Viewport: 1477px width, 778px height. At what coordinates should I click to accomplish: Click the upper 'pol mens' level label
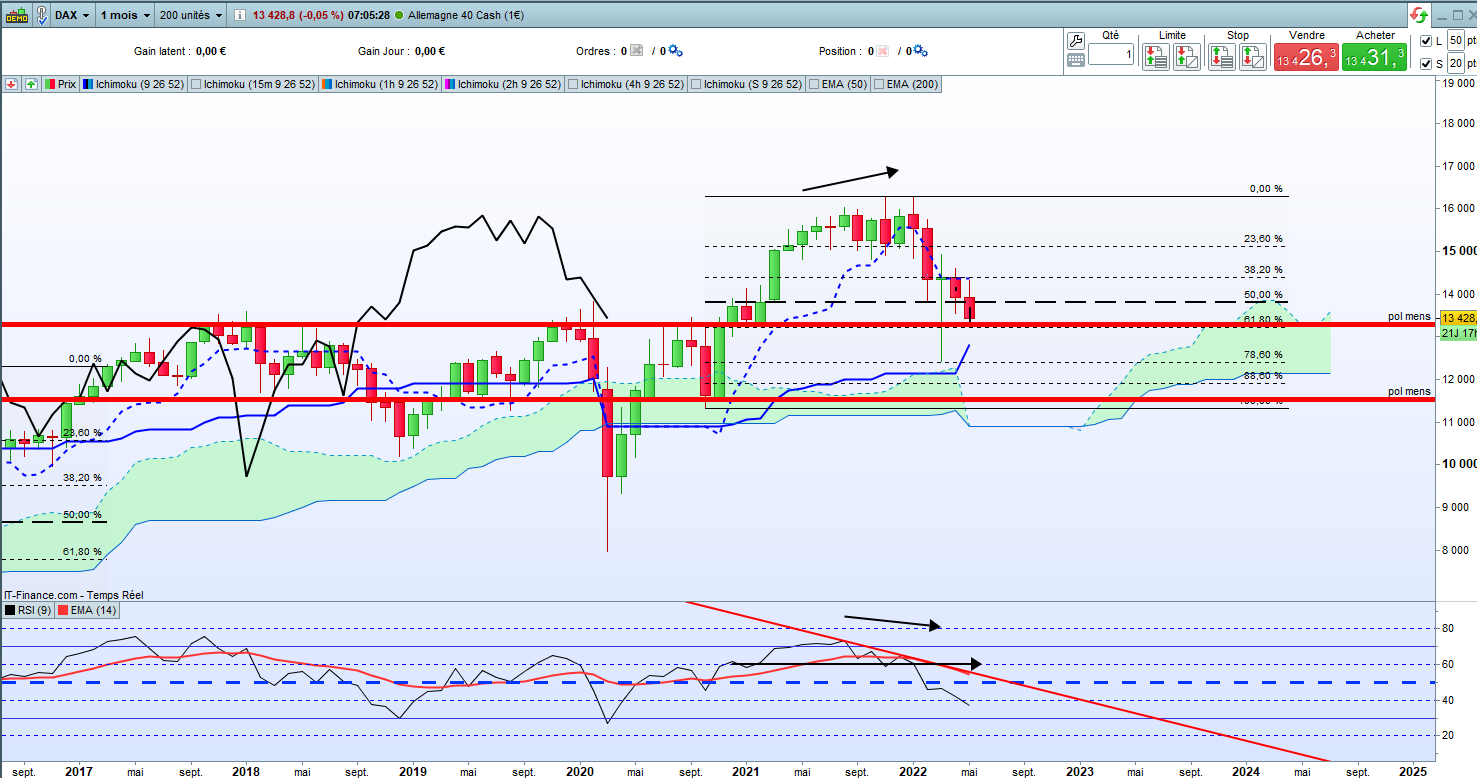click(x=1409, y=316)
